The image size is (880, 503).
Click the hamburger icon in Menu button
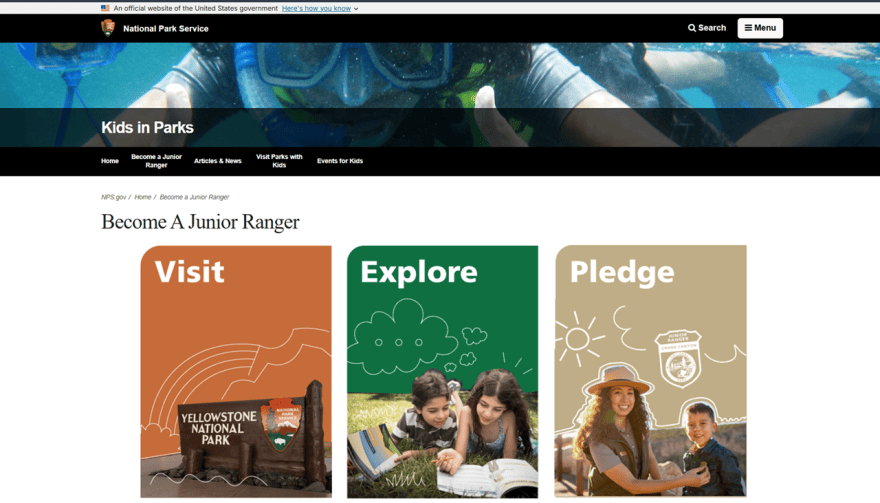748,28
